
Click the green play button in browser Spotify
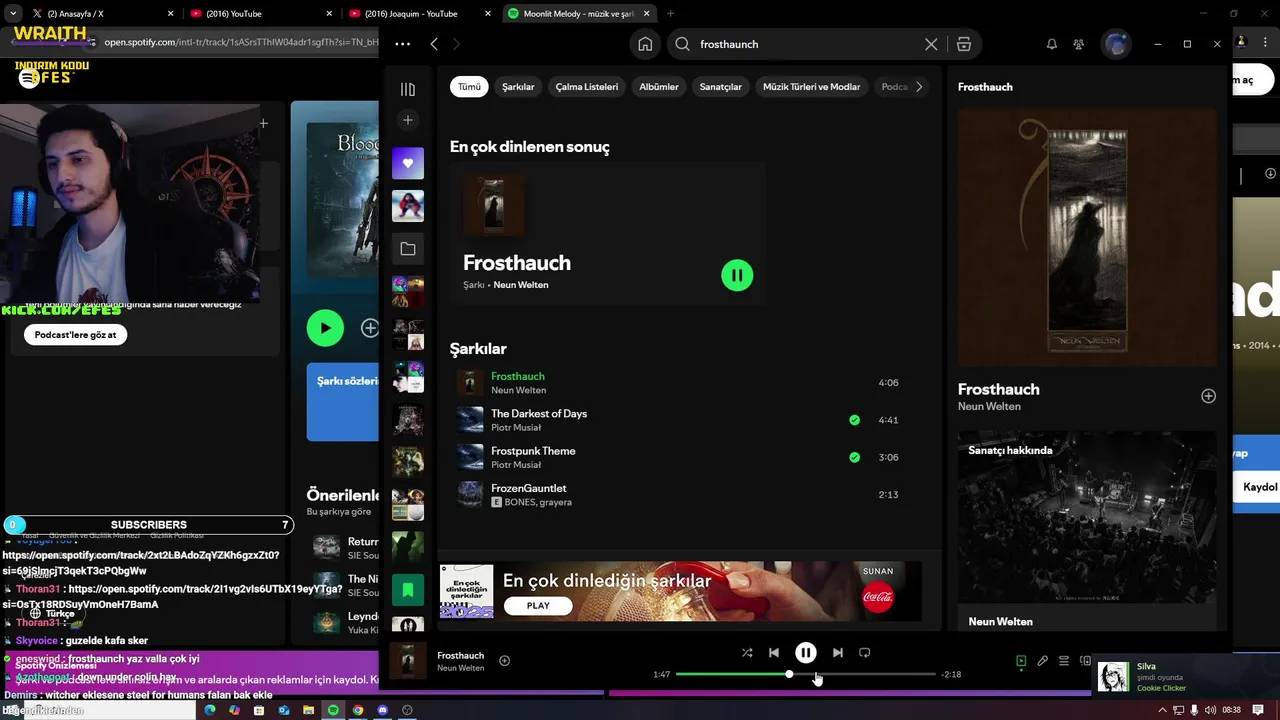point(325,328)
